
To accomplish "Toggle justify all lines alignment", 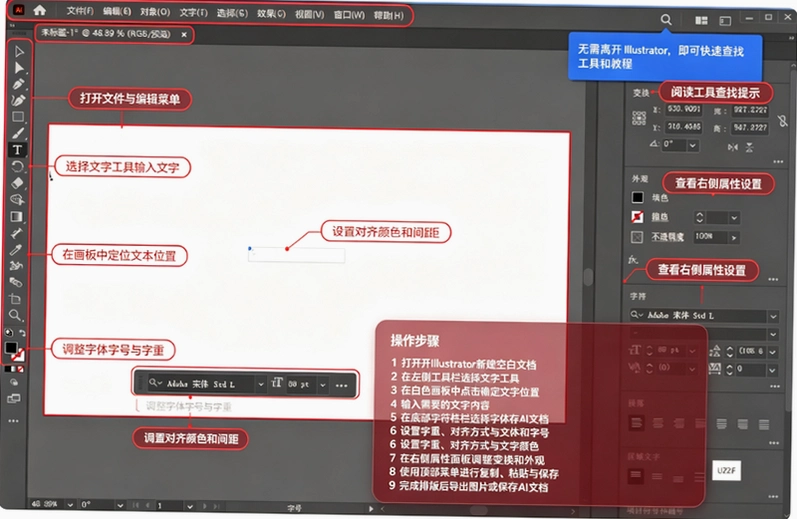I will 763,424.
